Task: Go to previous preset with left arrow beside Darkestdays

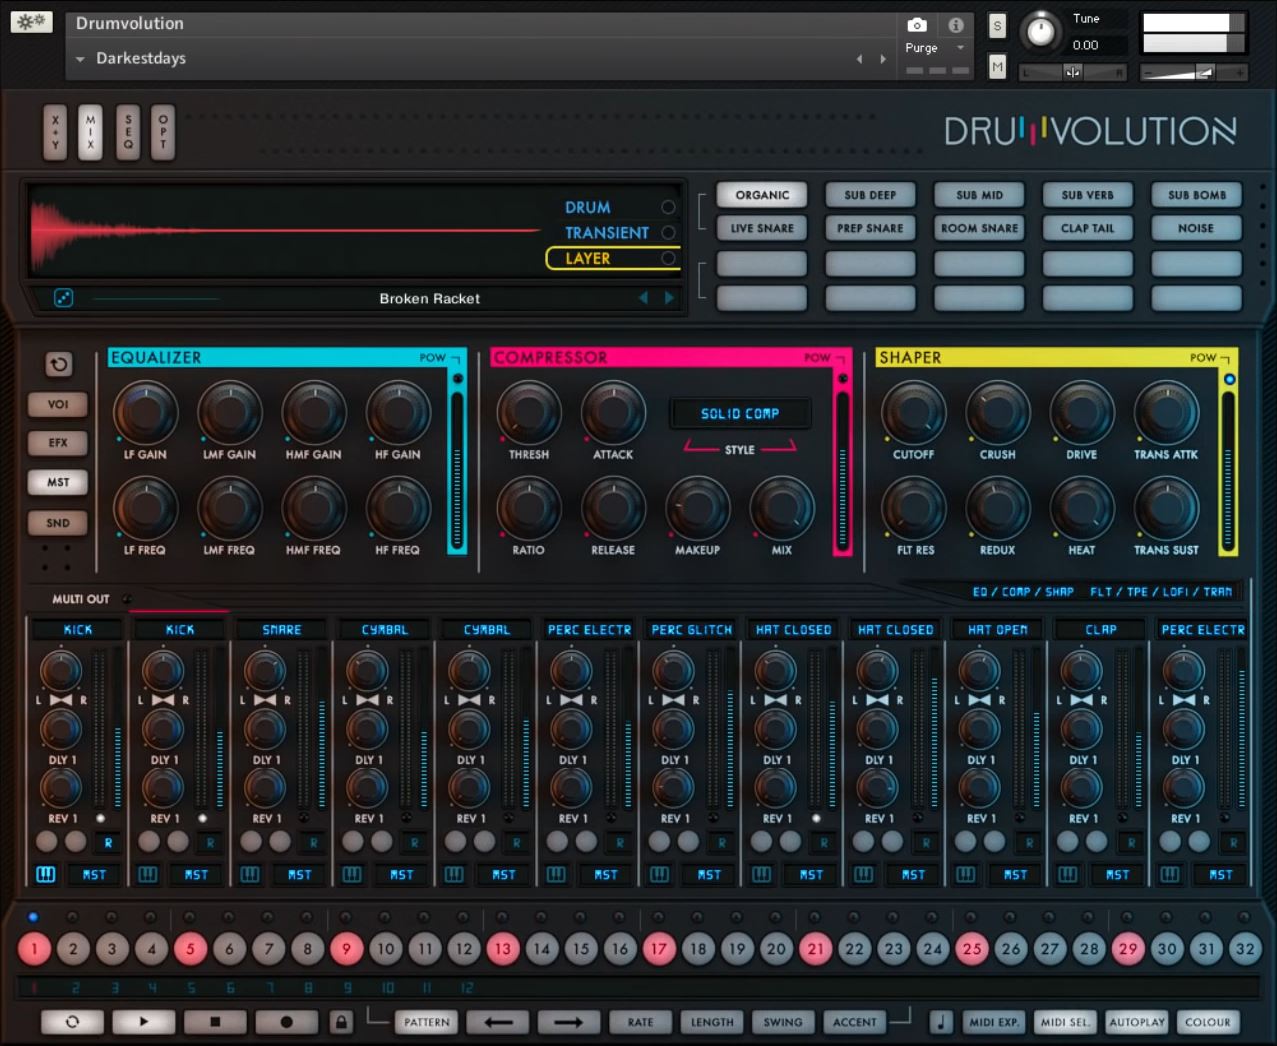Action: pyautogui.click(x=859, y=59)
